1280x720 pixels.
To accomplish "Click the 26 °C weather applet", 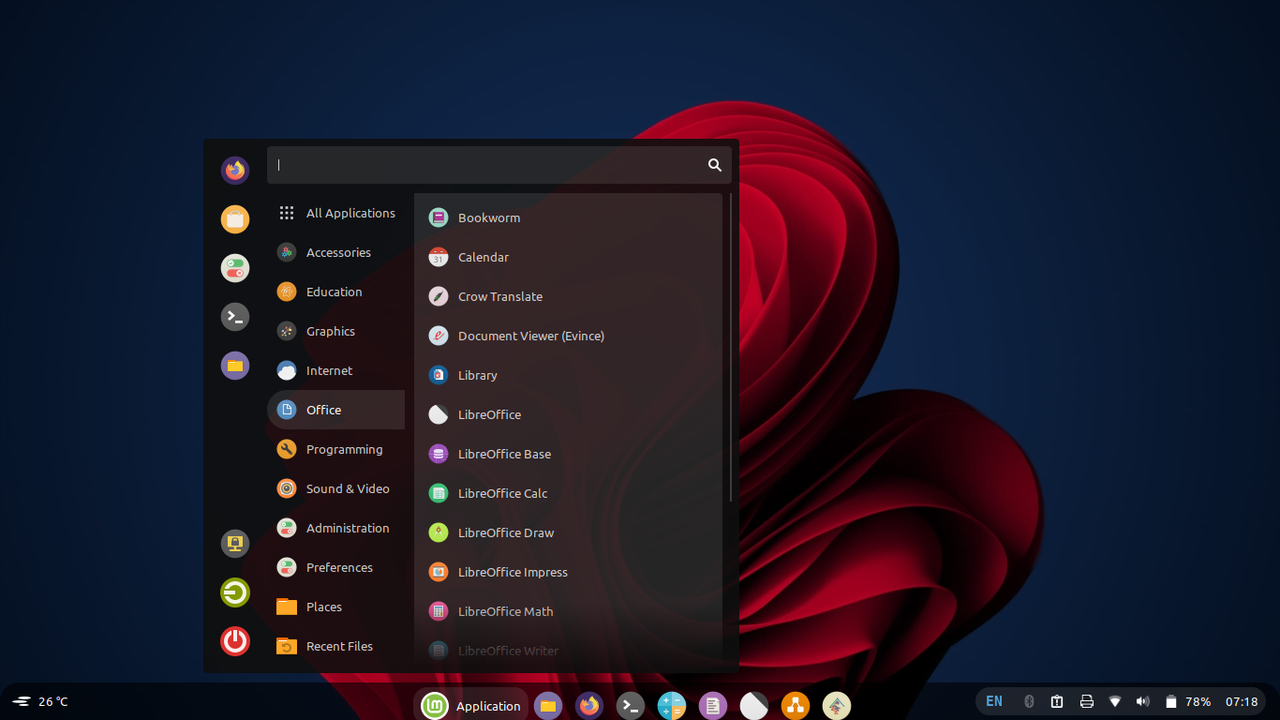I will pyautogui.click(x=40, y=702).
